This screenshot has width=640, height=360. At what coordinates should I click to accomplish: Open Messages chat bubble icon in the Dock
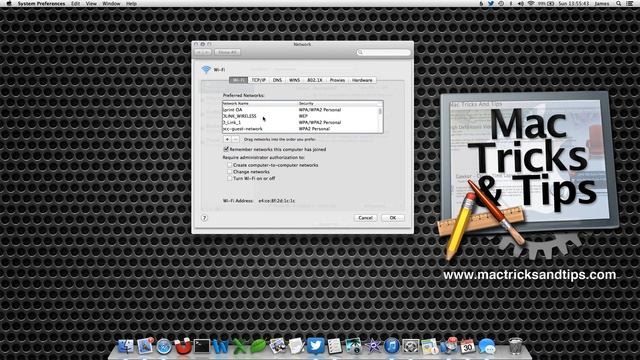pyautogui.click(x=487, y=346)
